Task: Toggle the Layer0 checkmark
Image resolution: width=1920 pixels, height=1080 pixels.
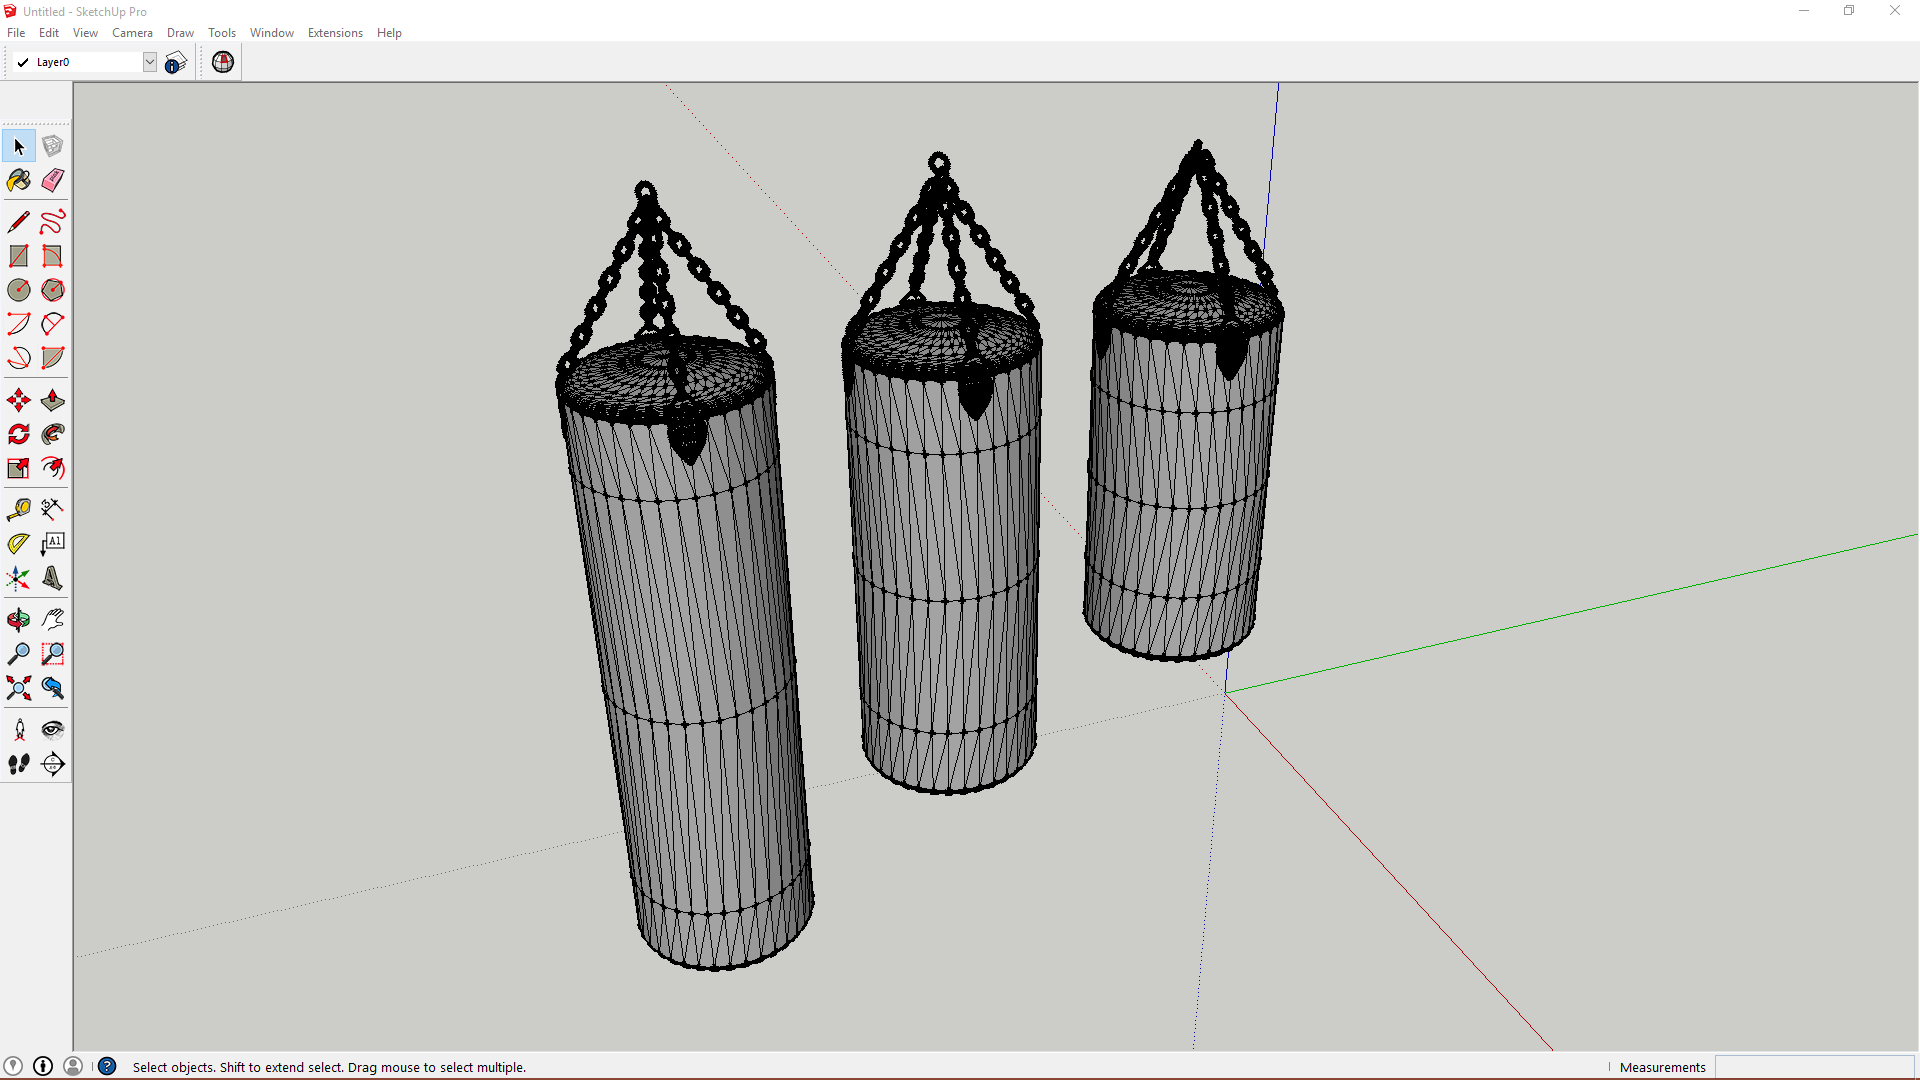Action: click(23, 62)
